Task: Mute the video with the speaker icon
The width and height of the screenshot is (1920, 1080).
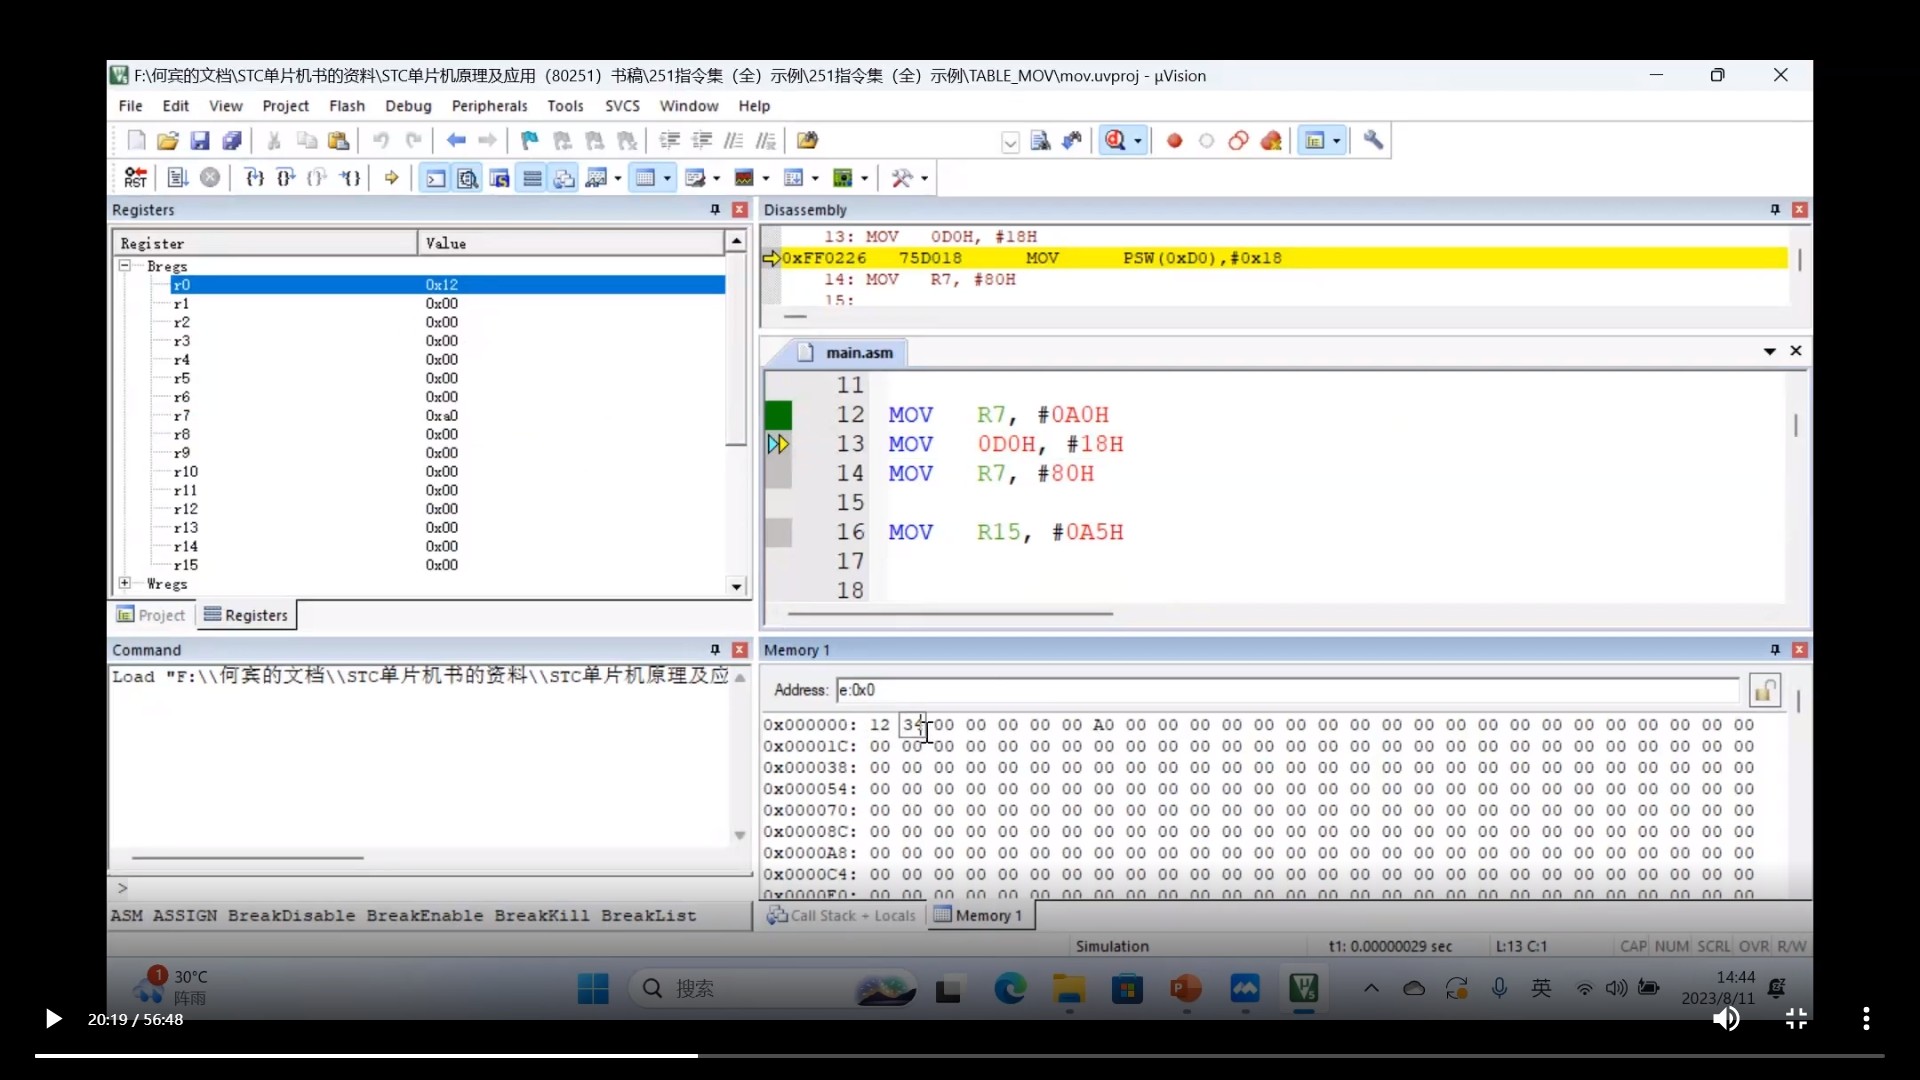Action: [x=1726, y=1019]
